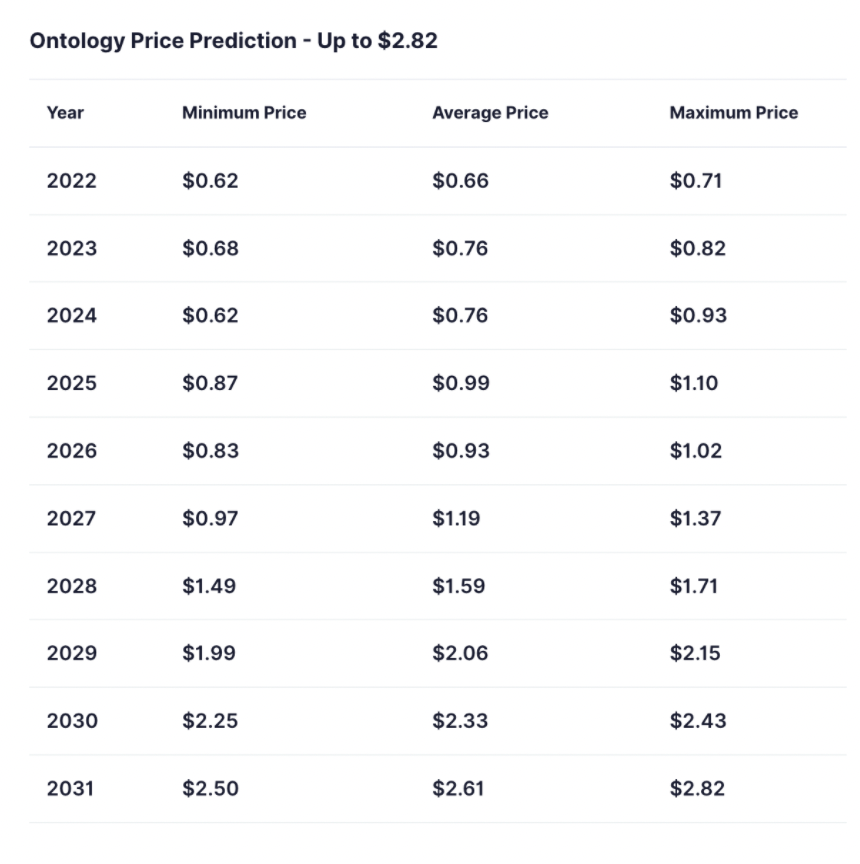Select the 2031 maximum price $2.82
This screenshot has height=864, width=860.
[x=697, y=788]
